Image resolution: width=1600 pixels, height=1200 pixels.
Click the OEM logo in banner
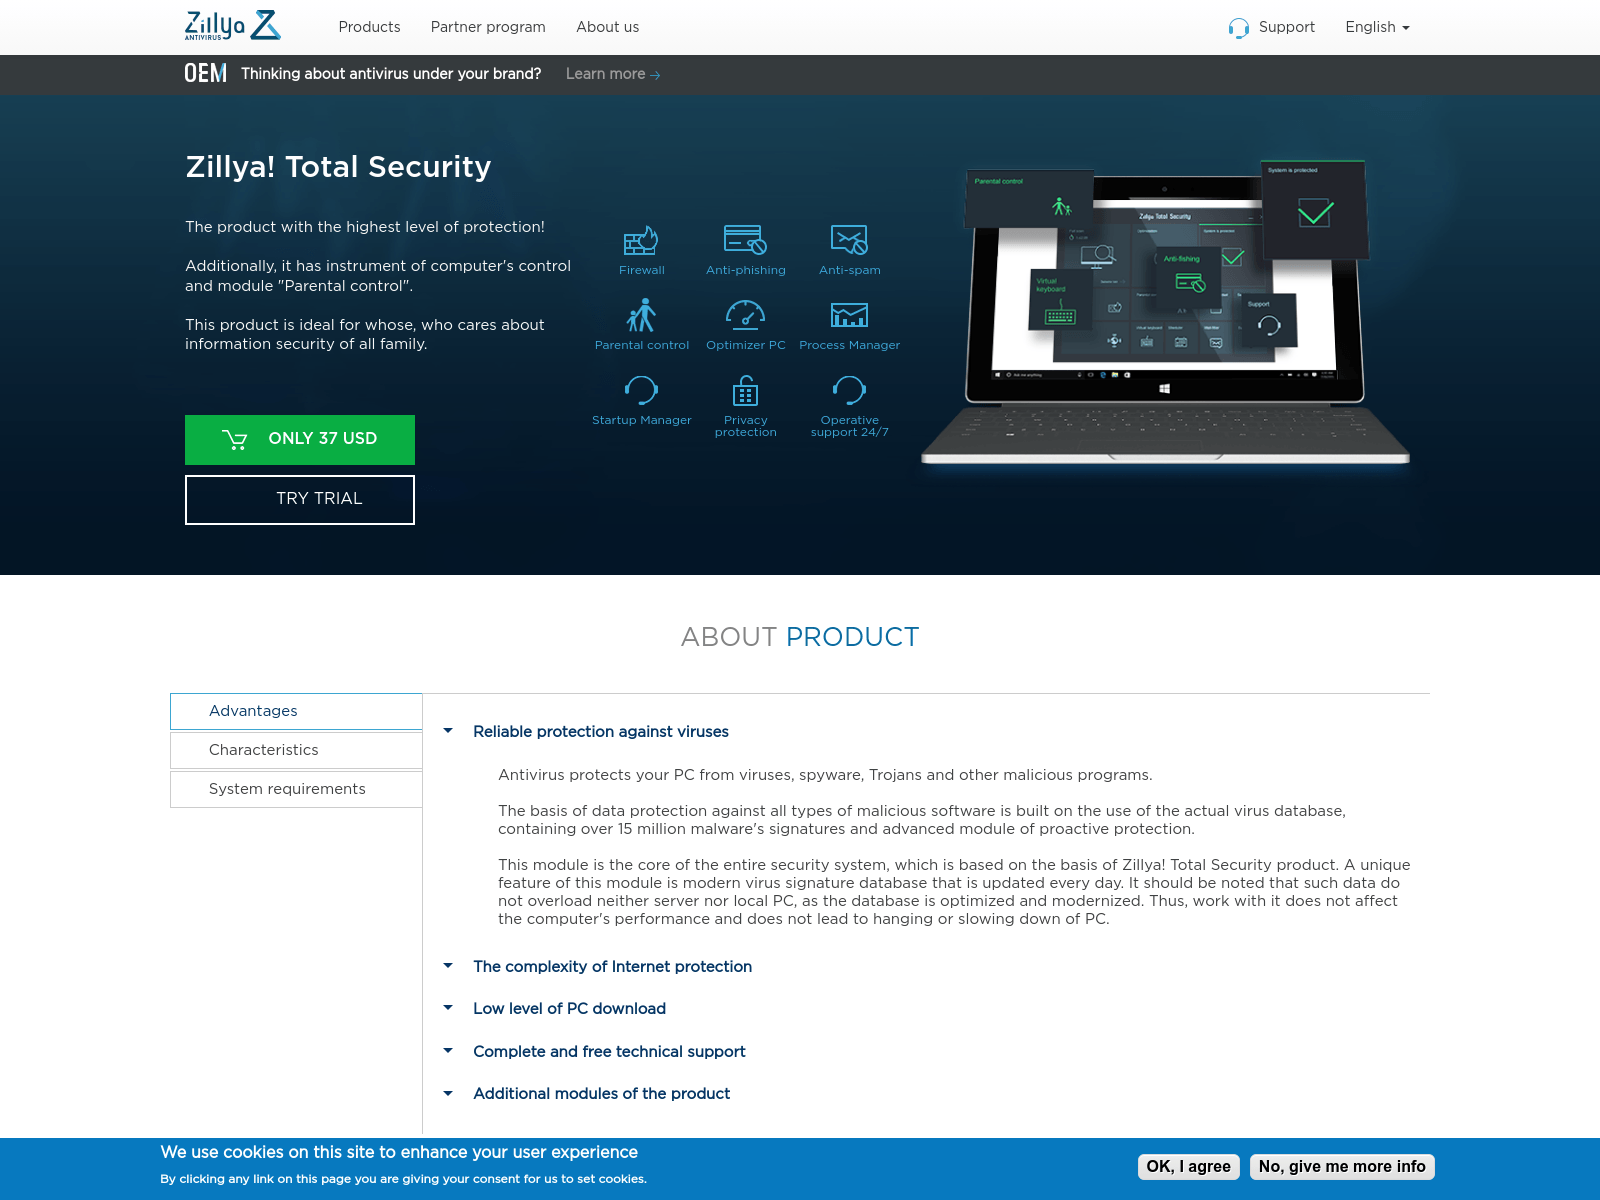[x=205, y=74]
